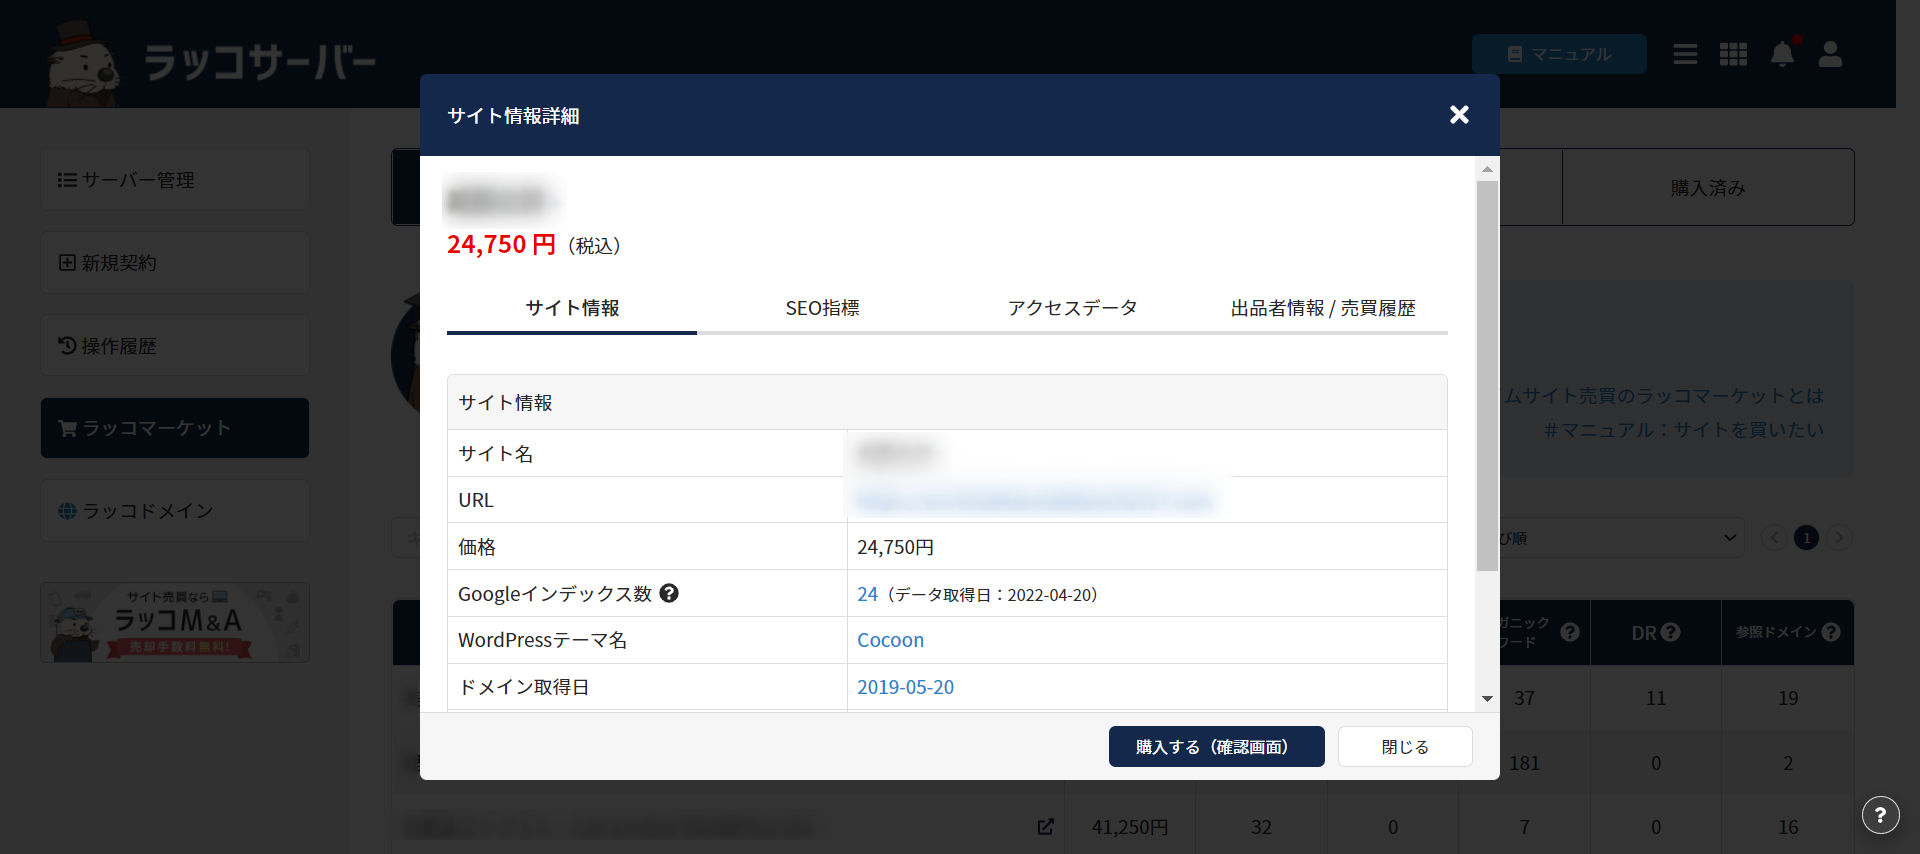The height and width of the screenshot is (854, 1920).
Task: Open サーバー管理 in the sidebar
Action: click(x=175, y=180)
